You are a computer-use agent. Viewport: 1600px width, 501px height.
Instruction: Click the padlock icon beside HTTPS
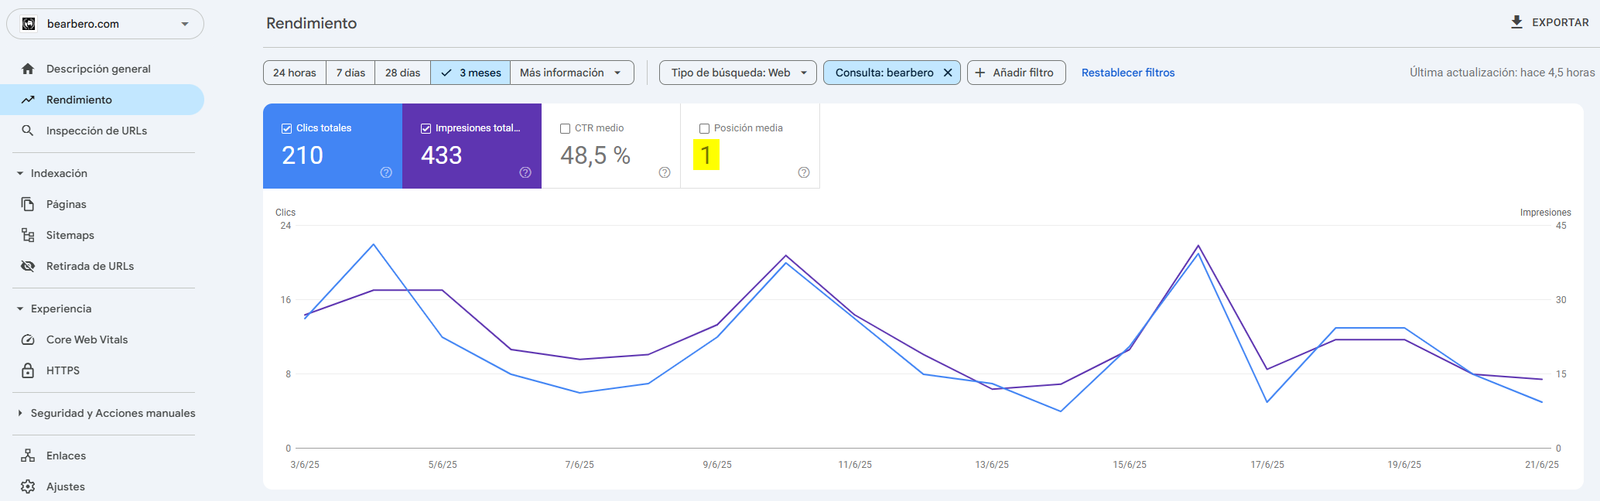(x=28, y=370)
